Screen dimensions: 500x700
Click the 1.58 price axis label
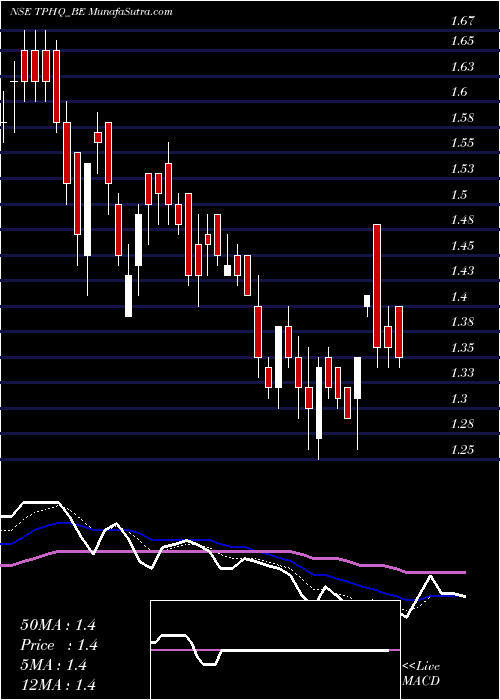coord(462,118)
